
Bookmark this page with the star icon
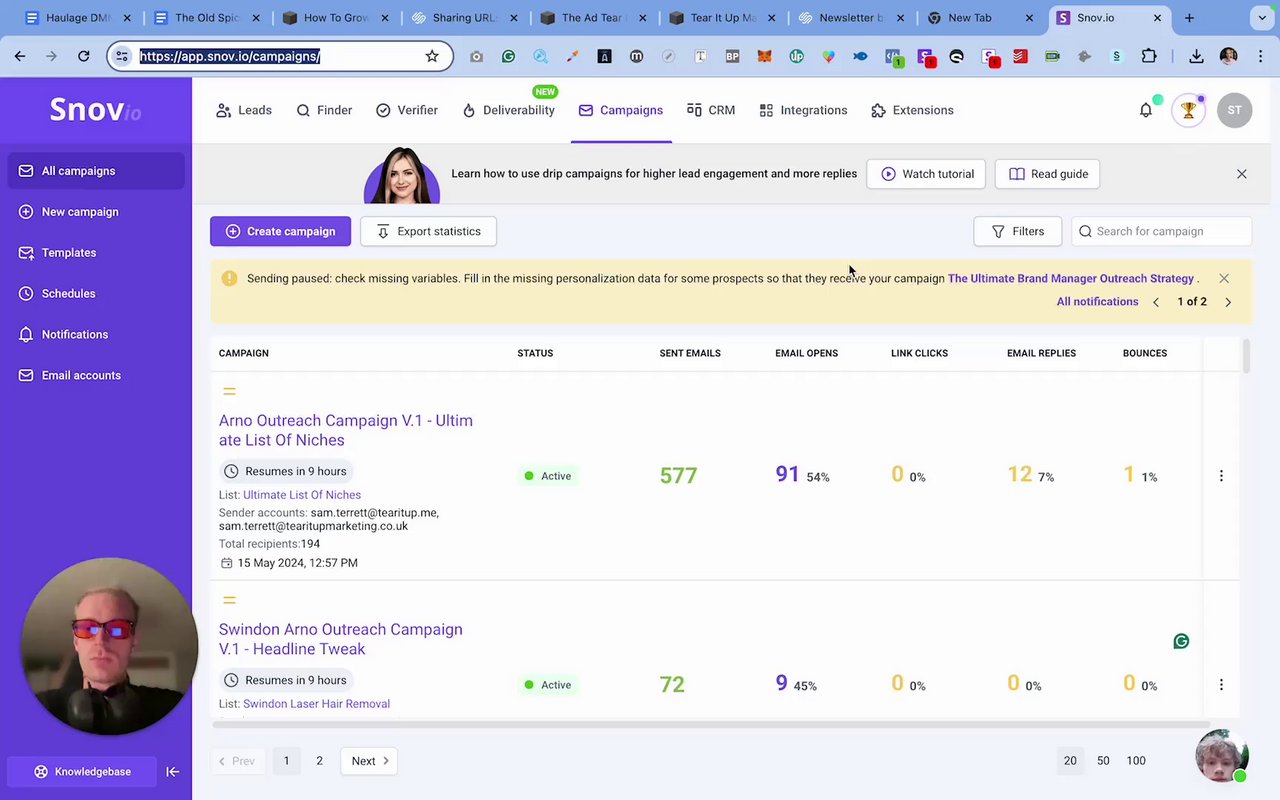(432, 56)
